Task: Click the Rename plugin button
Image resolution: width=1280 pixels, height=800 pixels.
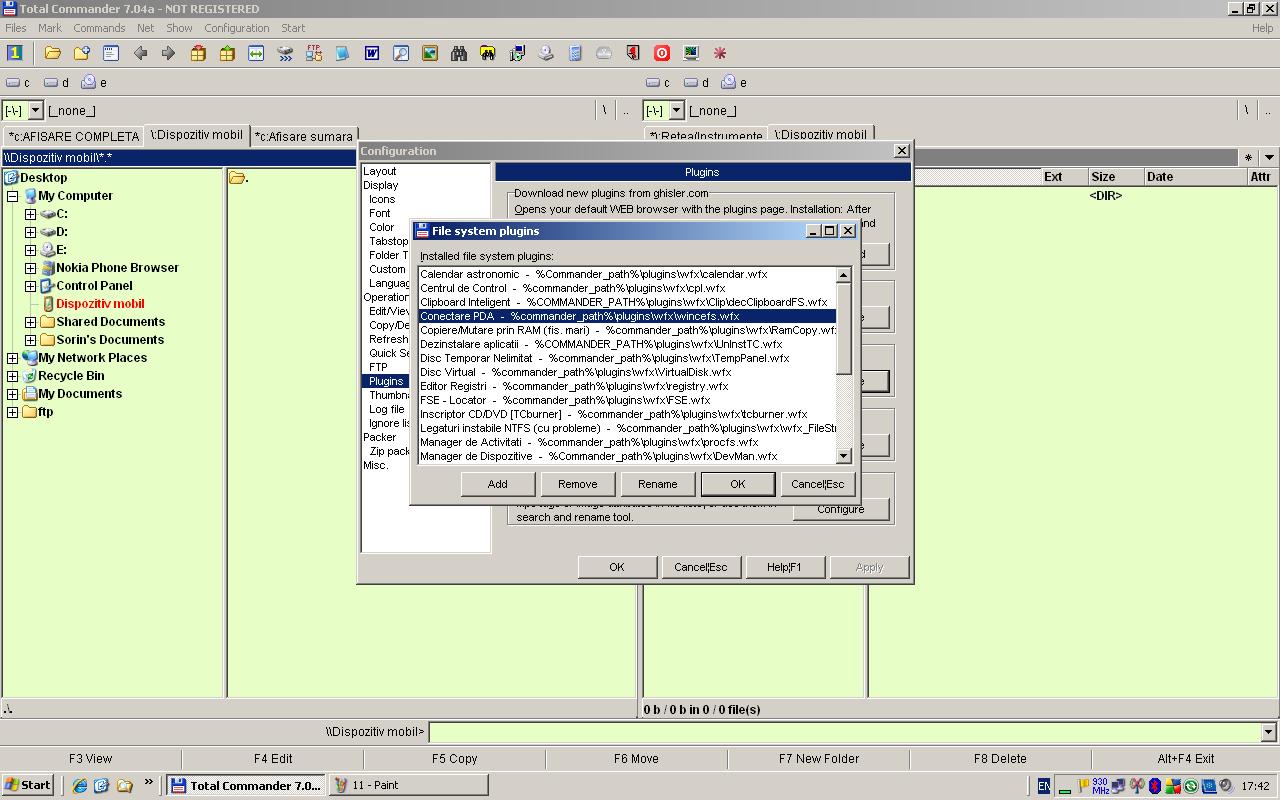Action: point(657,484)
